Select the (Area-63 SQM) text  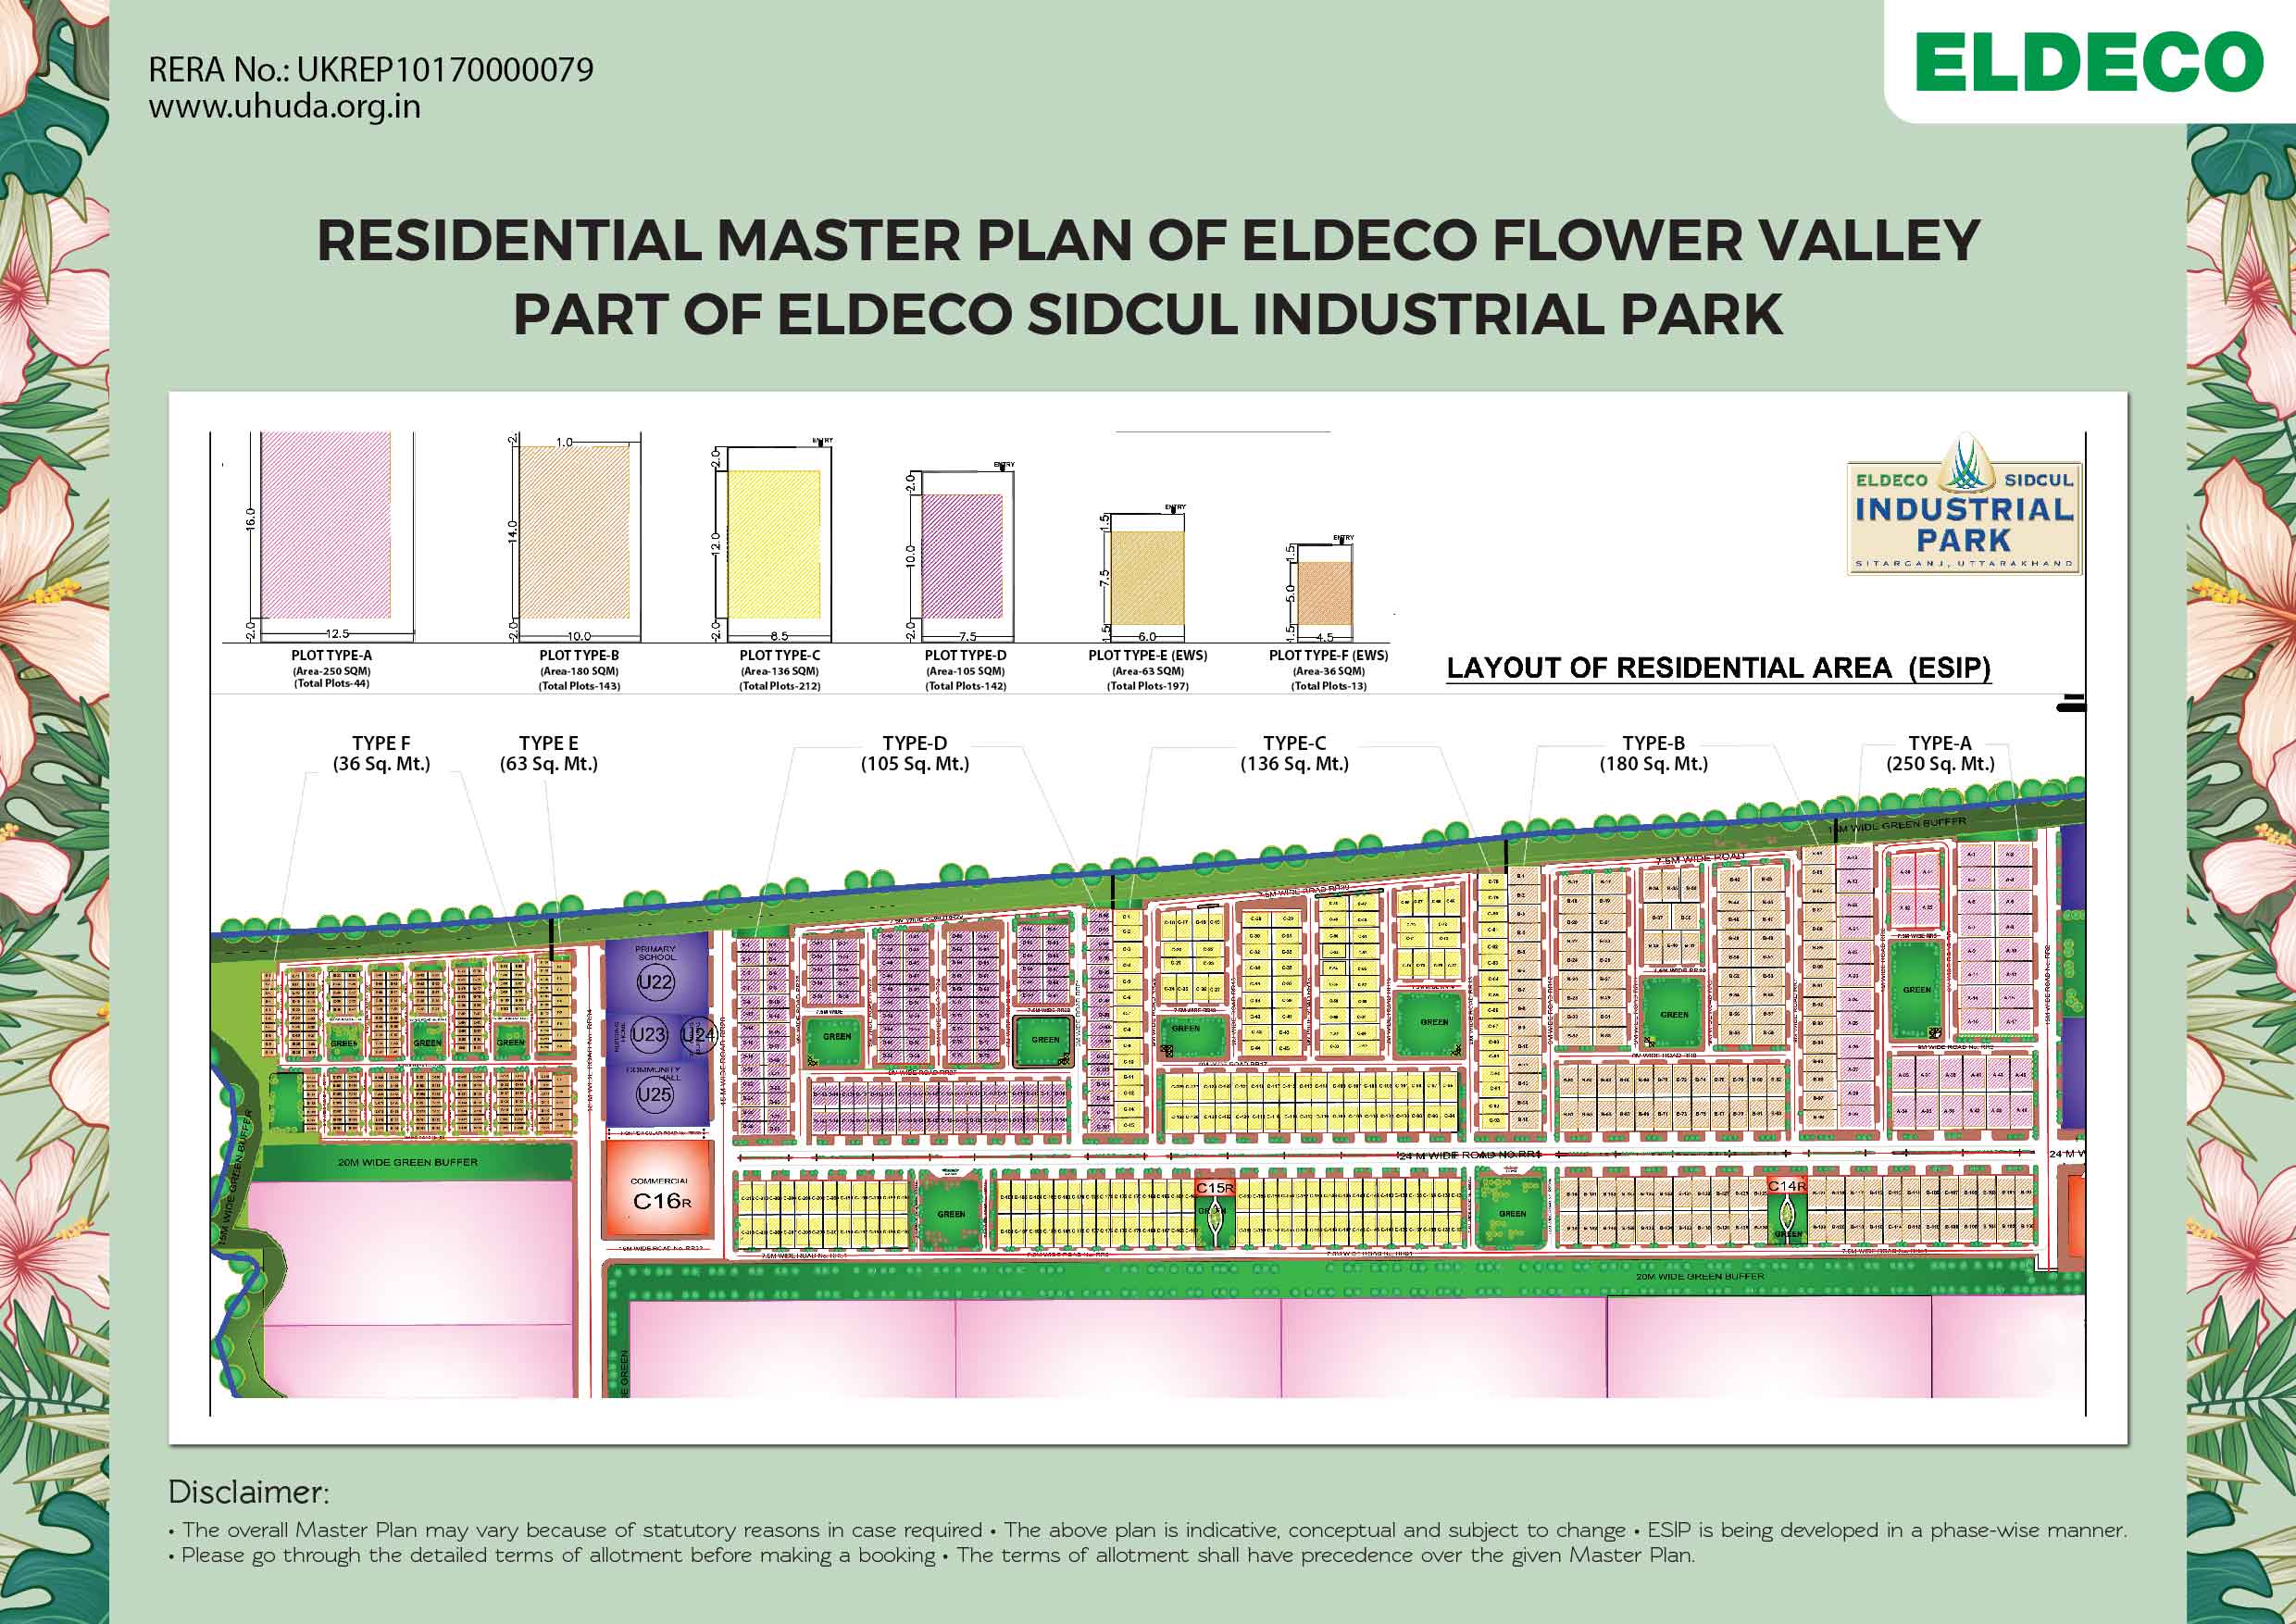1148,671
